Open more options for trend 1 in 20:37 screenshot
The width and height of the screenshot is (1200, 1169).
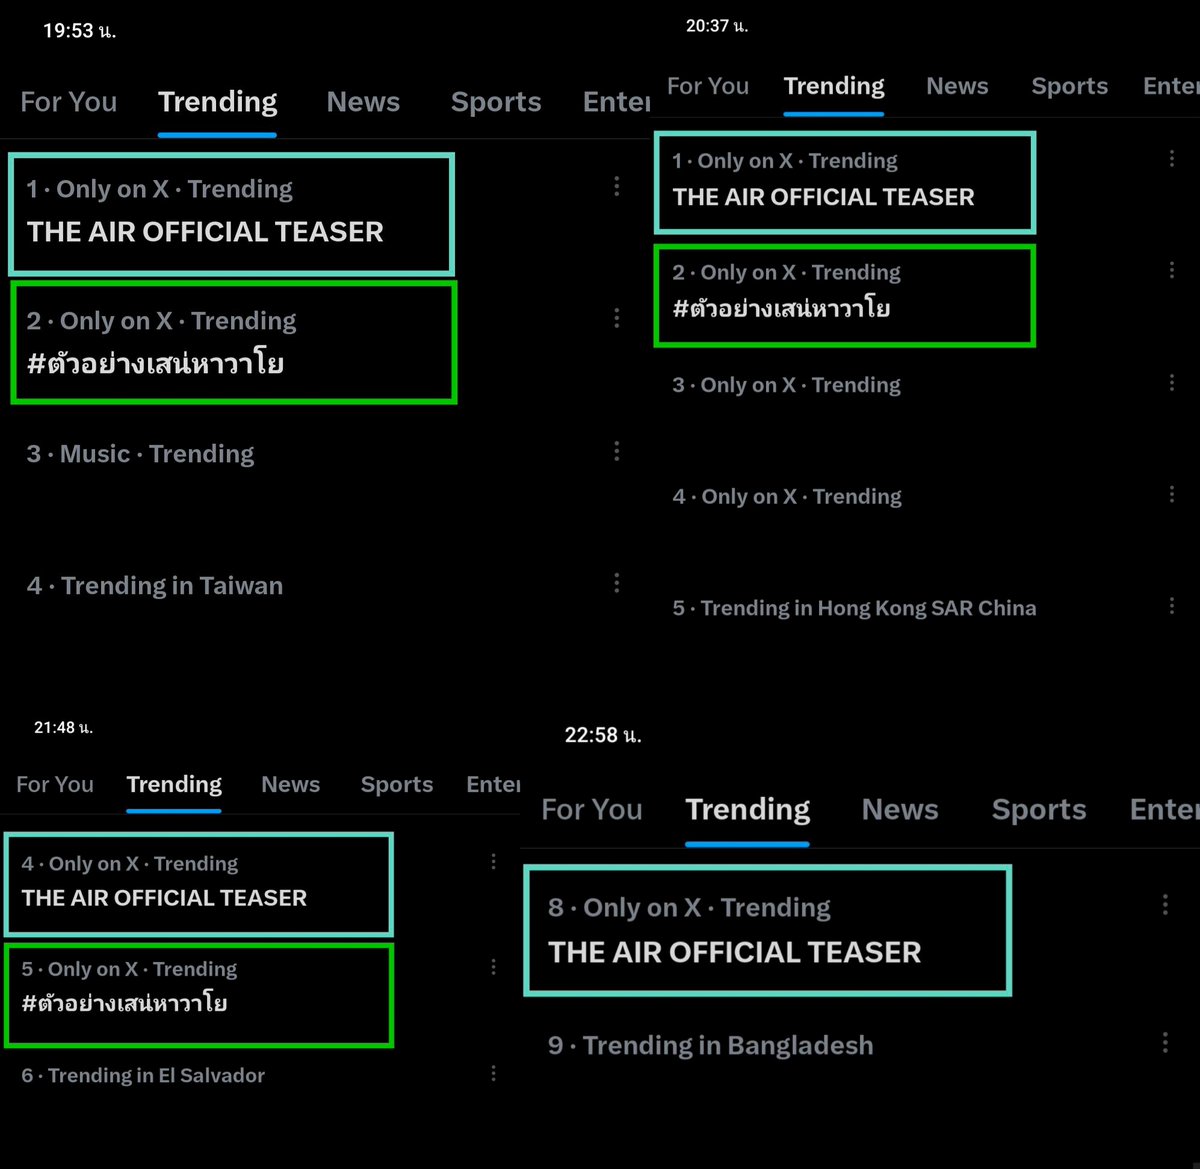coord(1172,158)
